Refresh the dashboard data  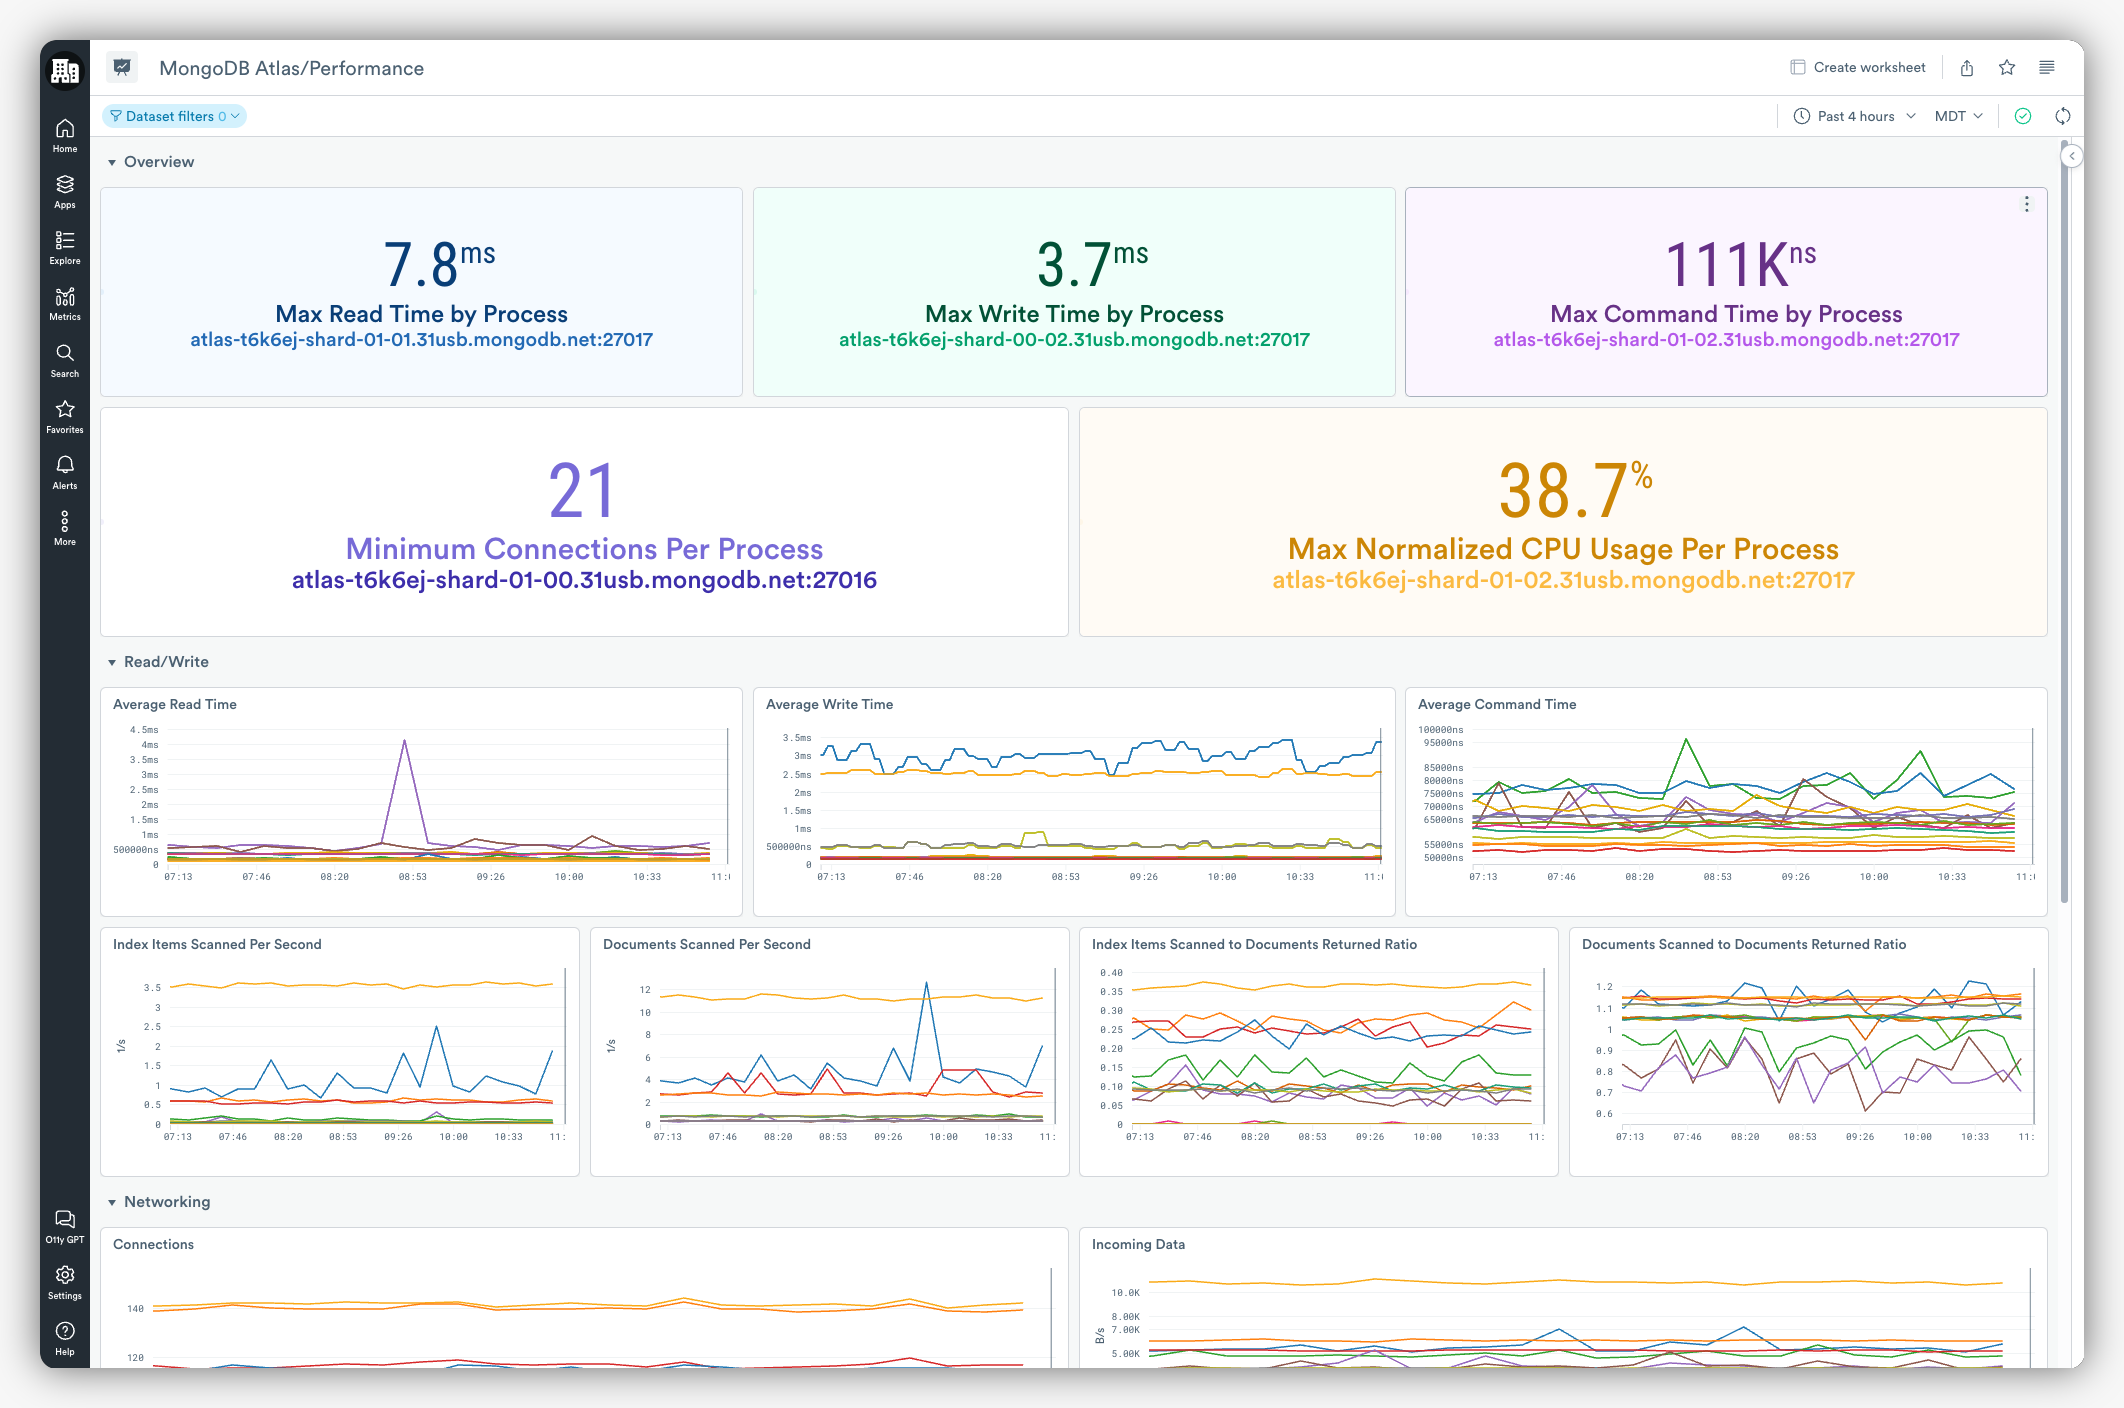coord(2063,116)
